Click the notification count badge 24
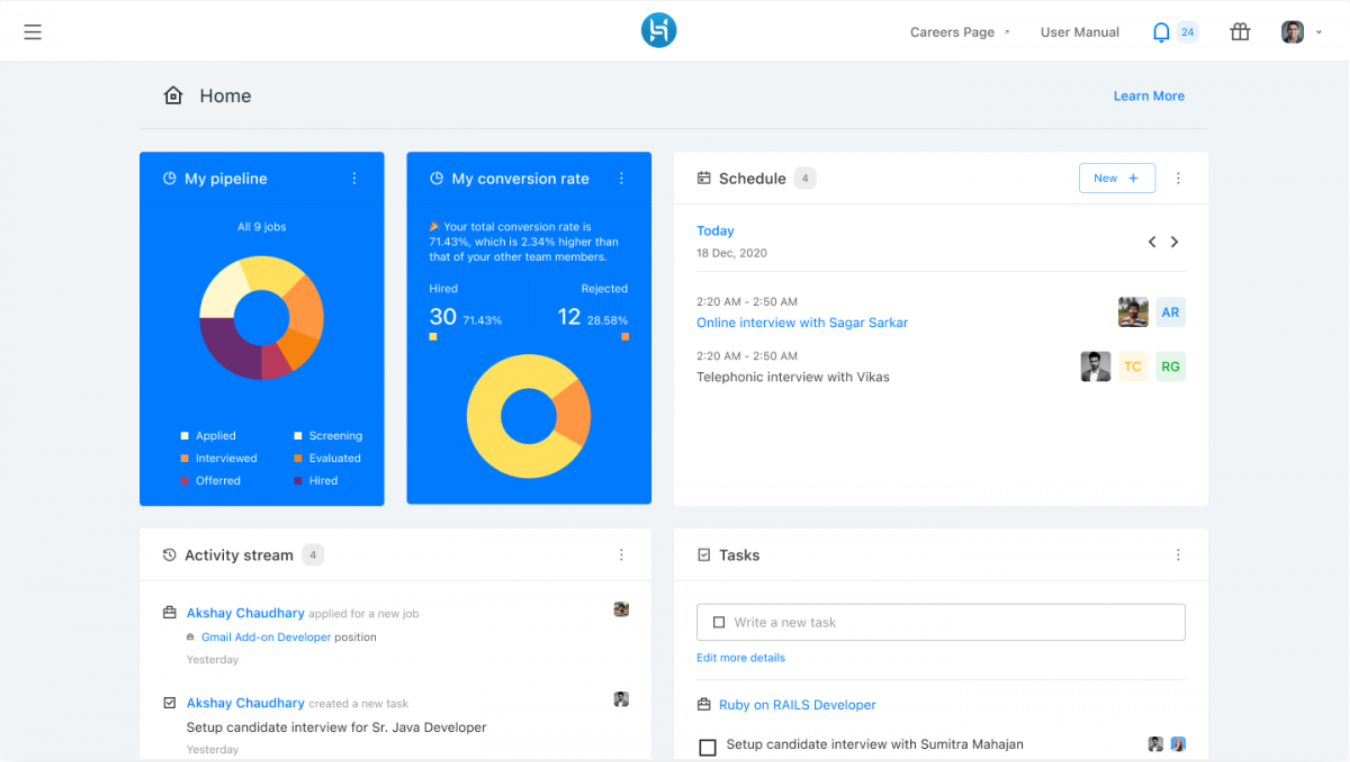The width and height of the screenshot is (1350, 762). click(1187, 32)
